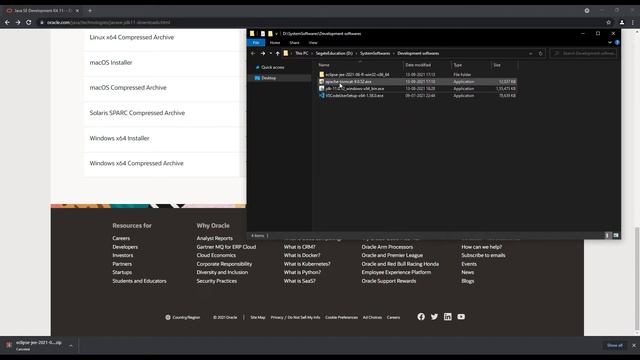Image resolution: width=640 pixels, height=360 pixels.
Task: Open the File tab in Explorer
Action: coord(256,43)
